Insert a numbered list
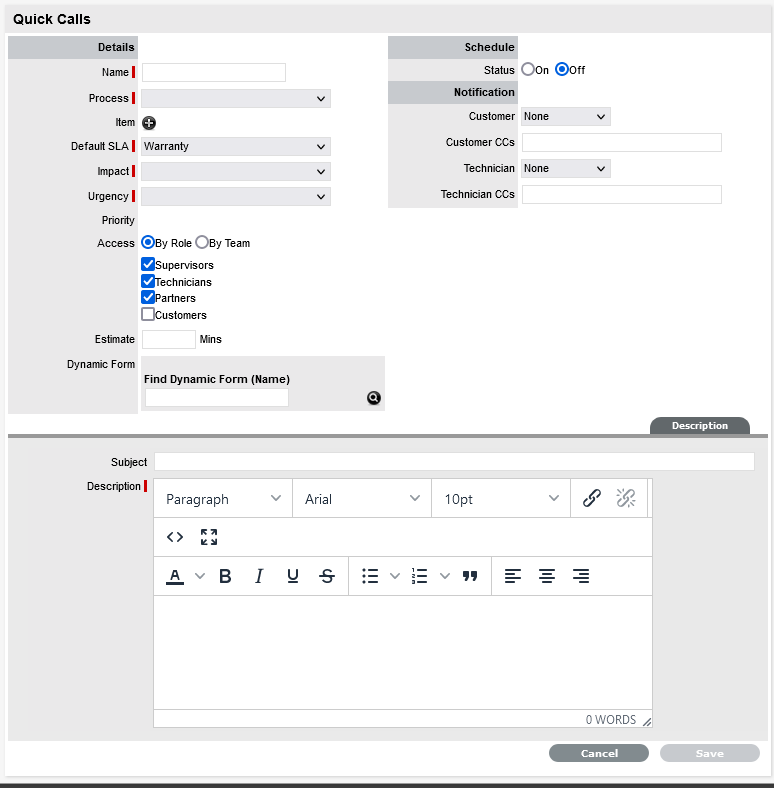The height and width of the screenshot is (788, 774). tap(419, 576)
